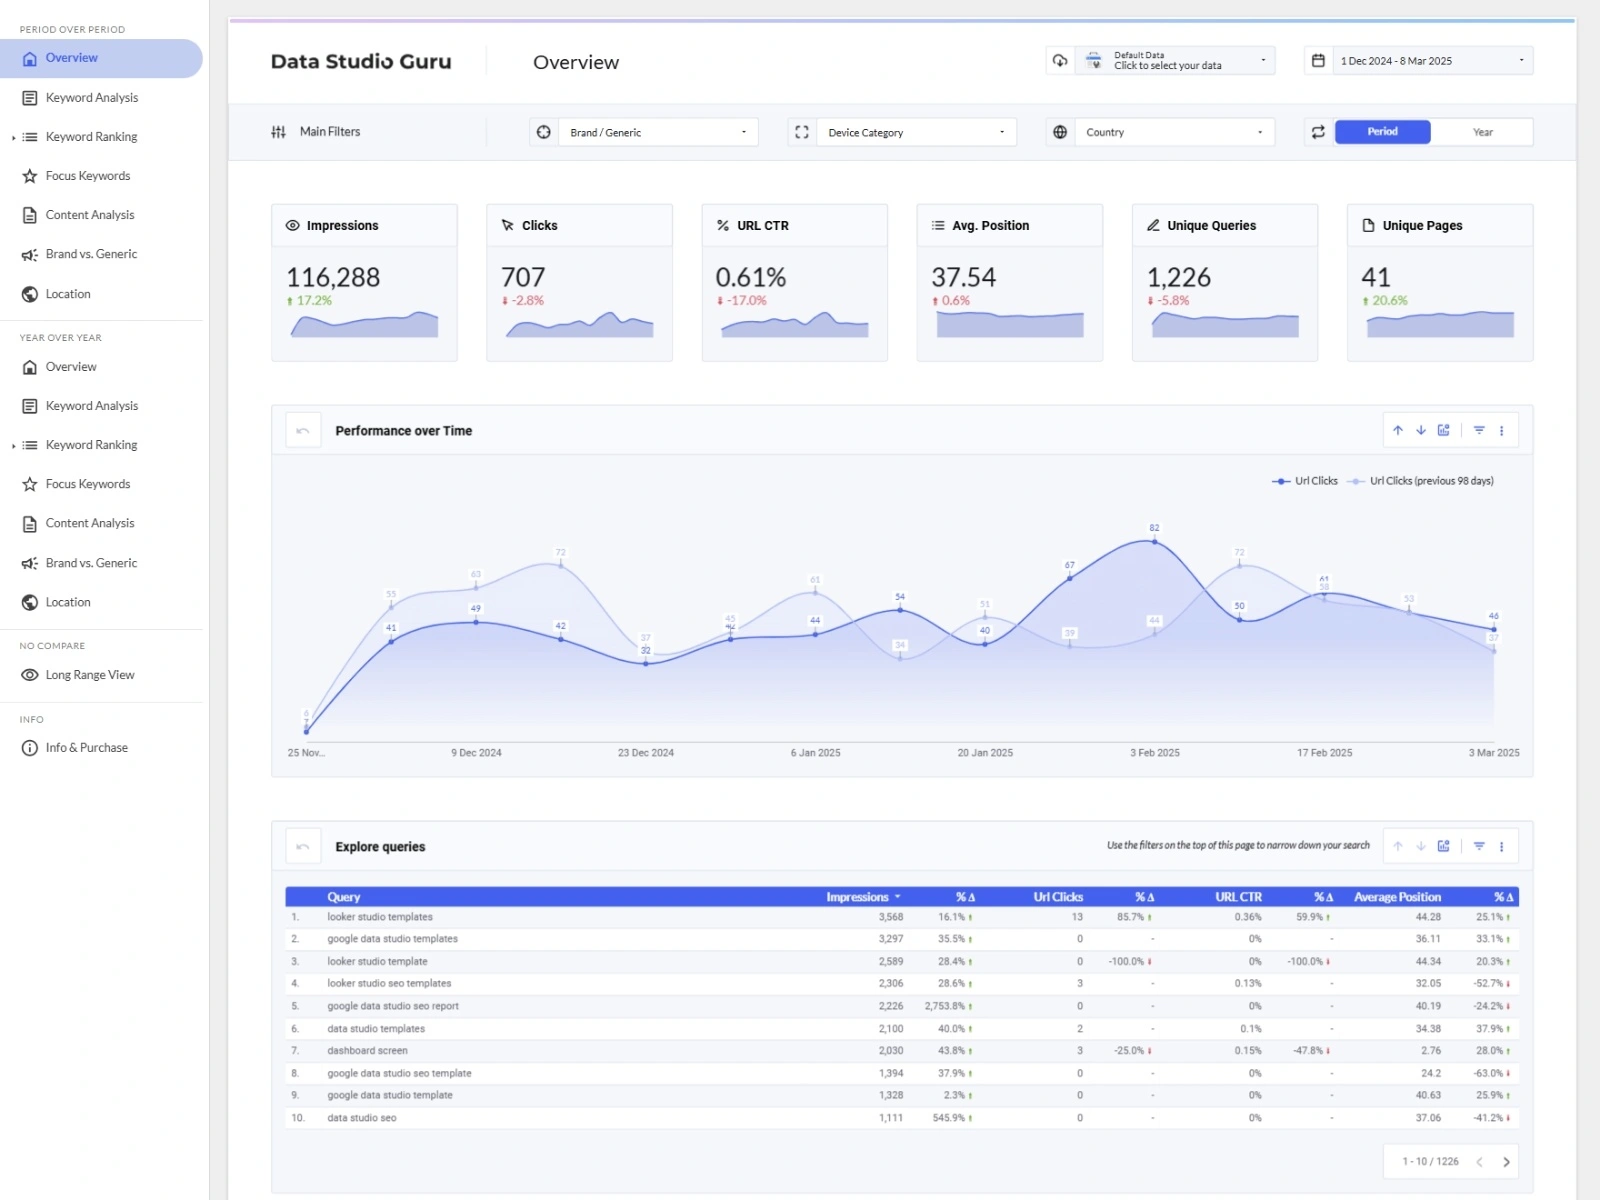The height and width of the screenshot is (1200, 1600).
Task: Select the Focus Keywords star icon in sidebar
Action: [30, 175]
